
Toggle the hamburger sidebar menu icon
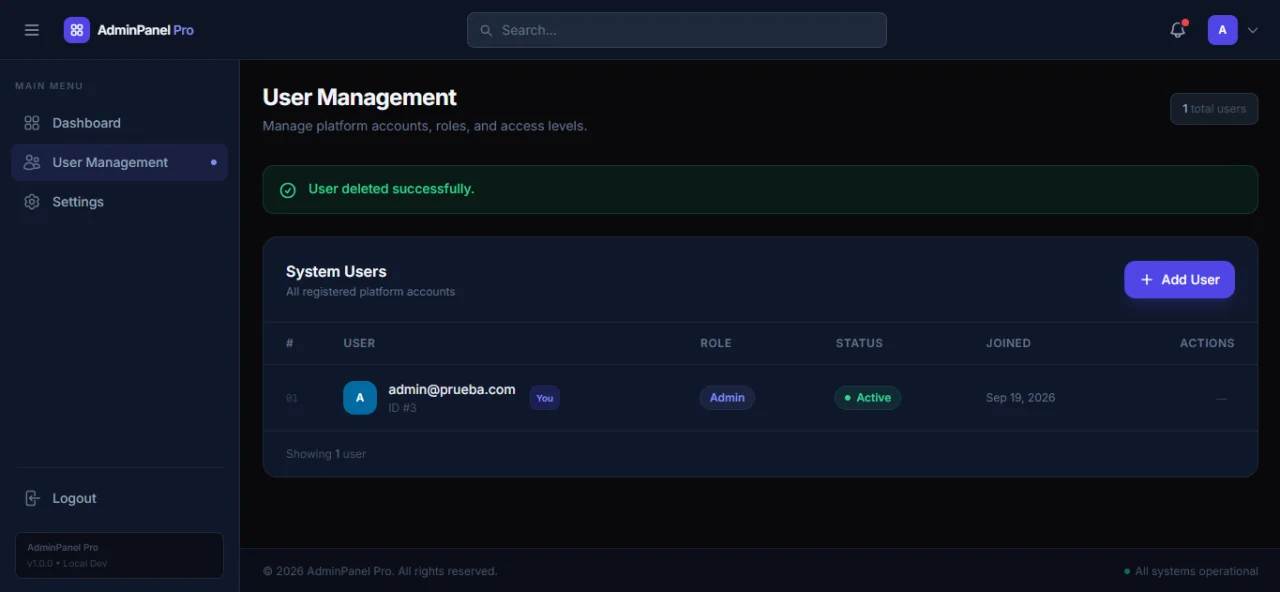coord(32,30)
